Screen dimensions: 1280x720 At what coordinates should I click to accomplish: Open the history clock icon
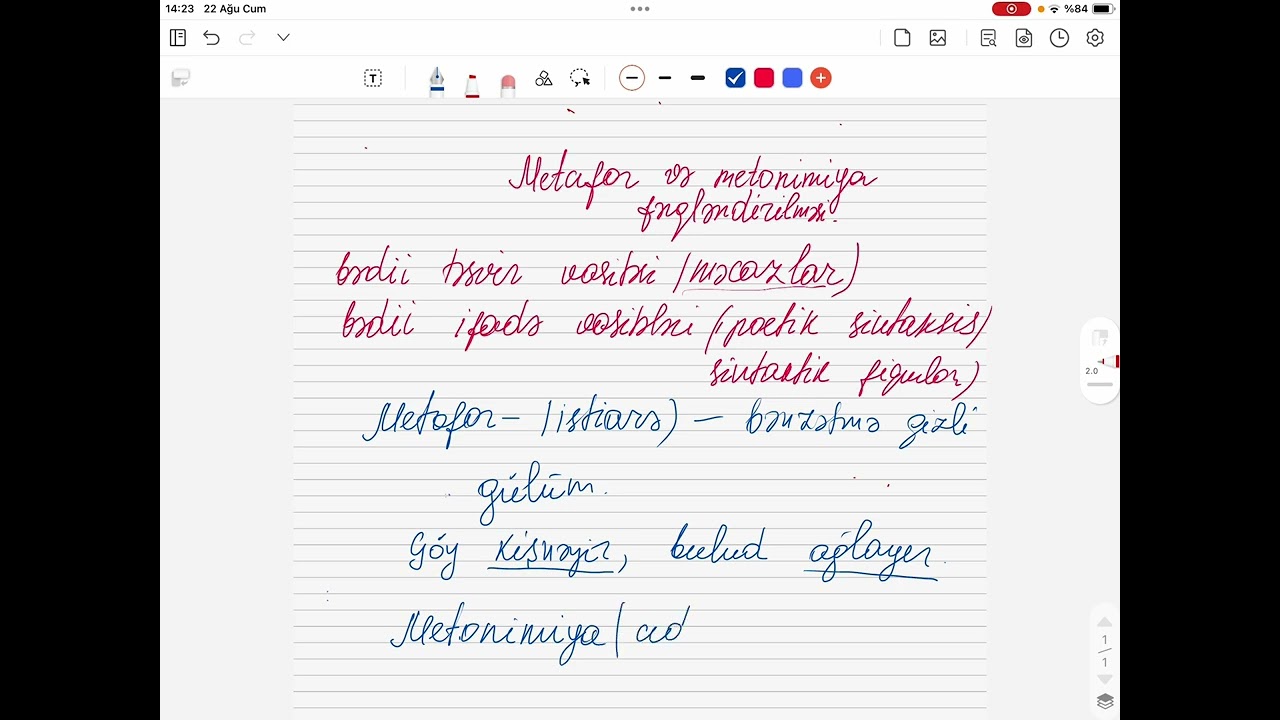1059,38
